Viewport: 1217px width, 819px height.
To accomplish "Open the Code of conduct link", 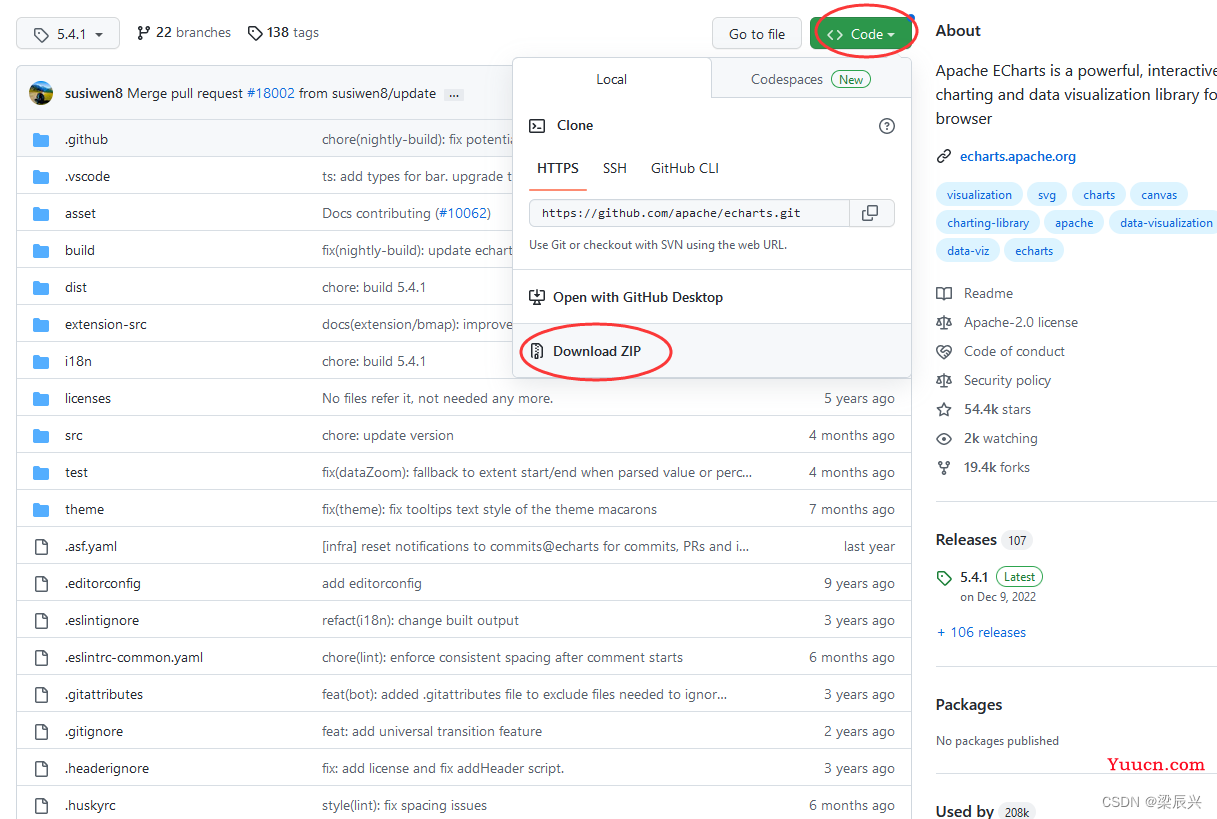I will coord(1014,351).
